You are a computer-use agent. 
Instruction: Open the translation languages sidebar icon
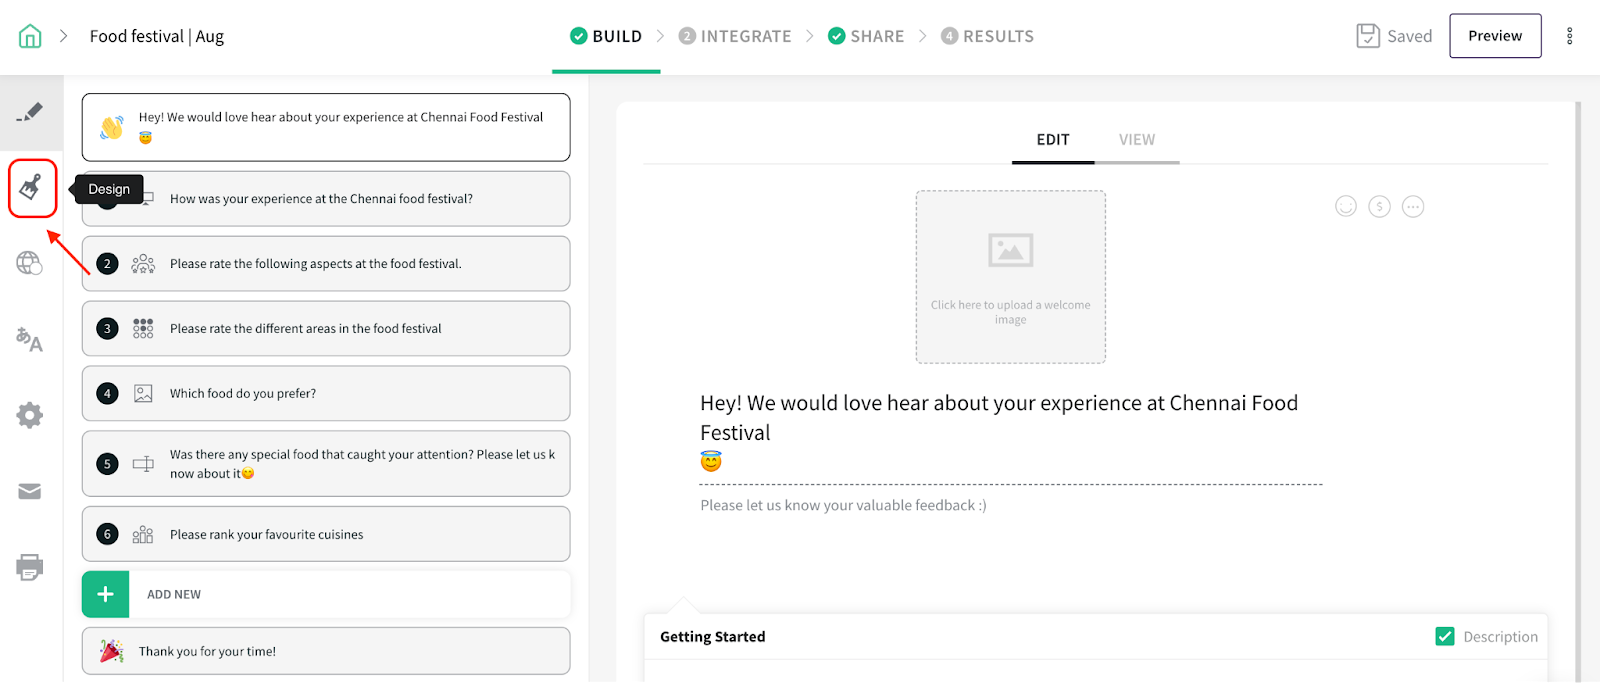(29, 340)
